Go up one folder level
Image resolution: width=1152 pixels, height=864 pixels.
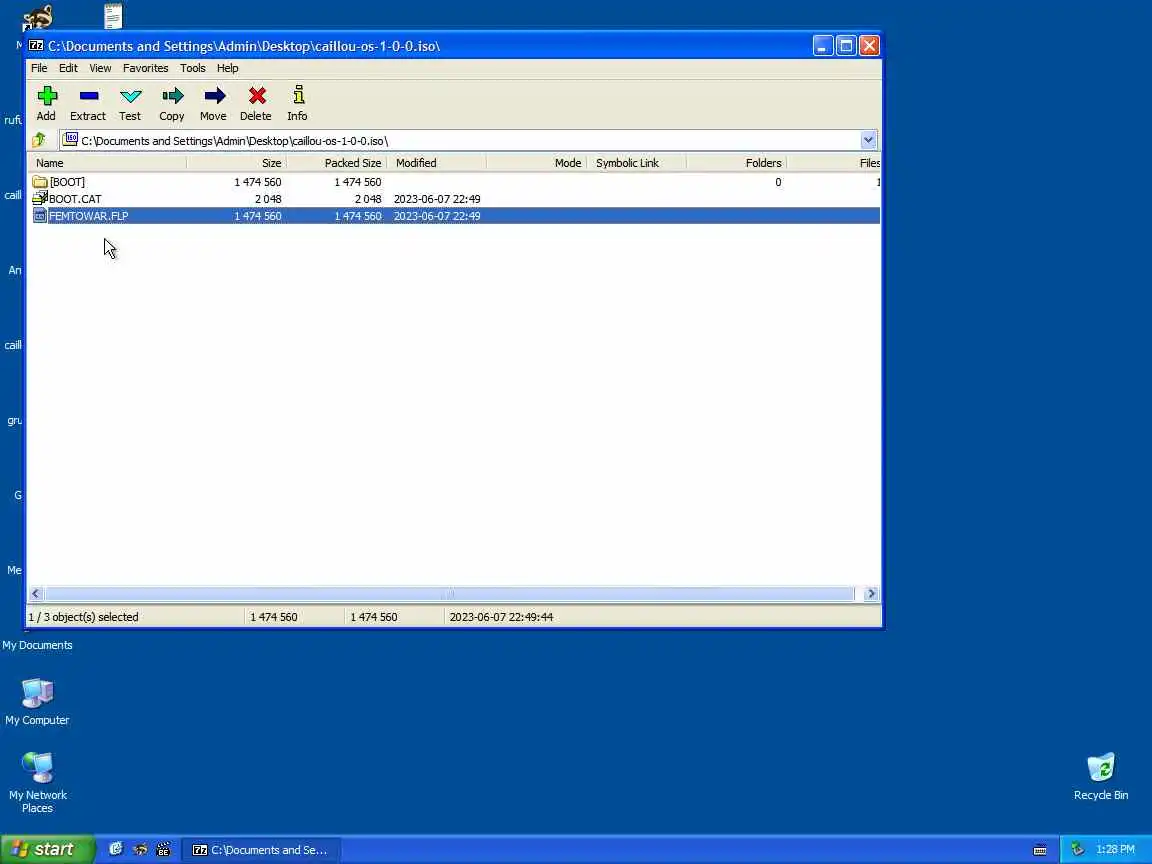pos(39,140)
